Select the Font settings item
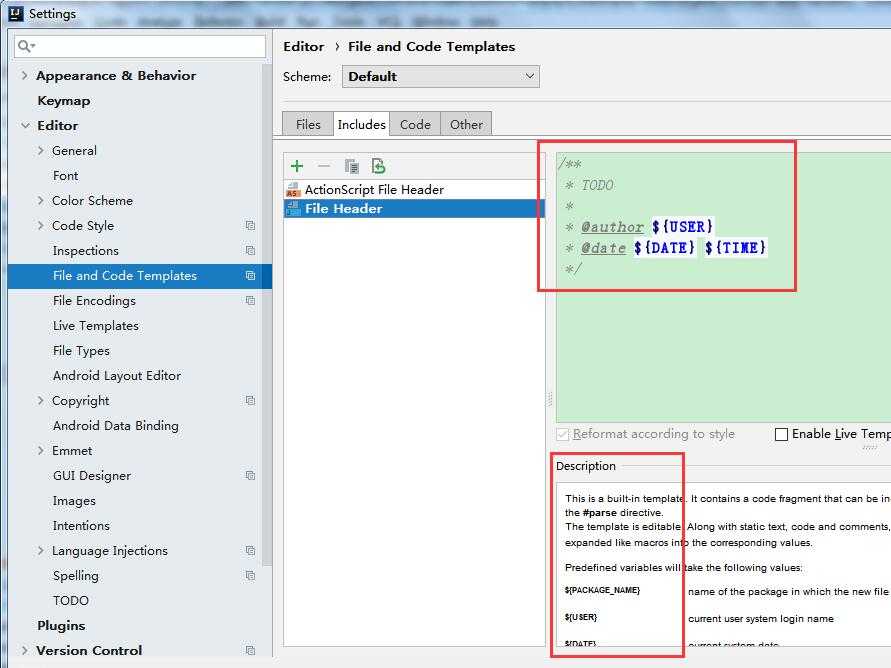This screenshot has height=668, width=891. click(x=65, y=176)
